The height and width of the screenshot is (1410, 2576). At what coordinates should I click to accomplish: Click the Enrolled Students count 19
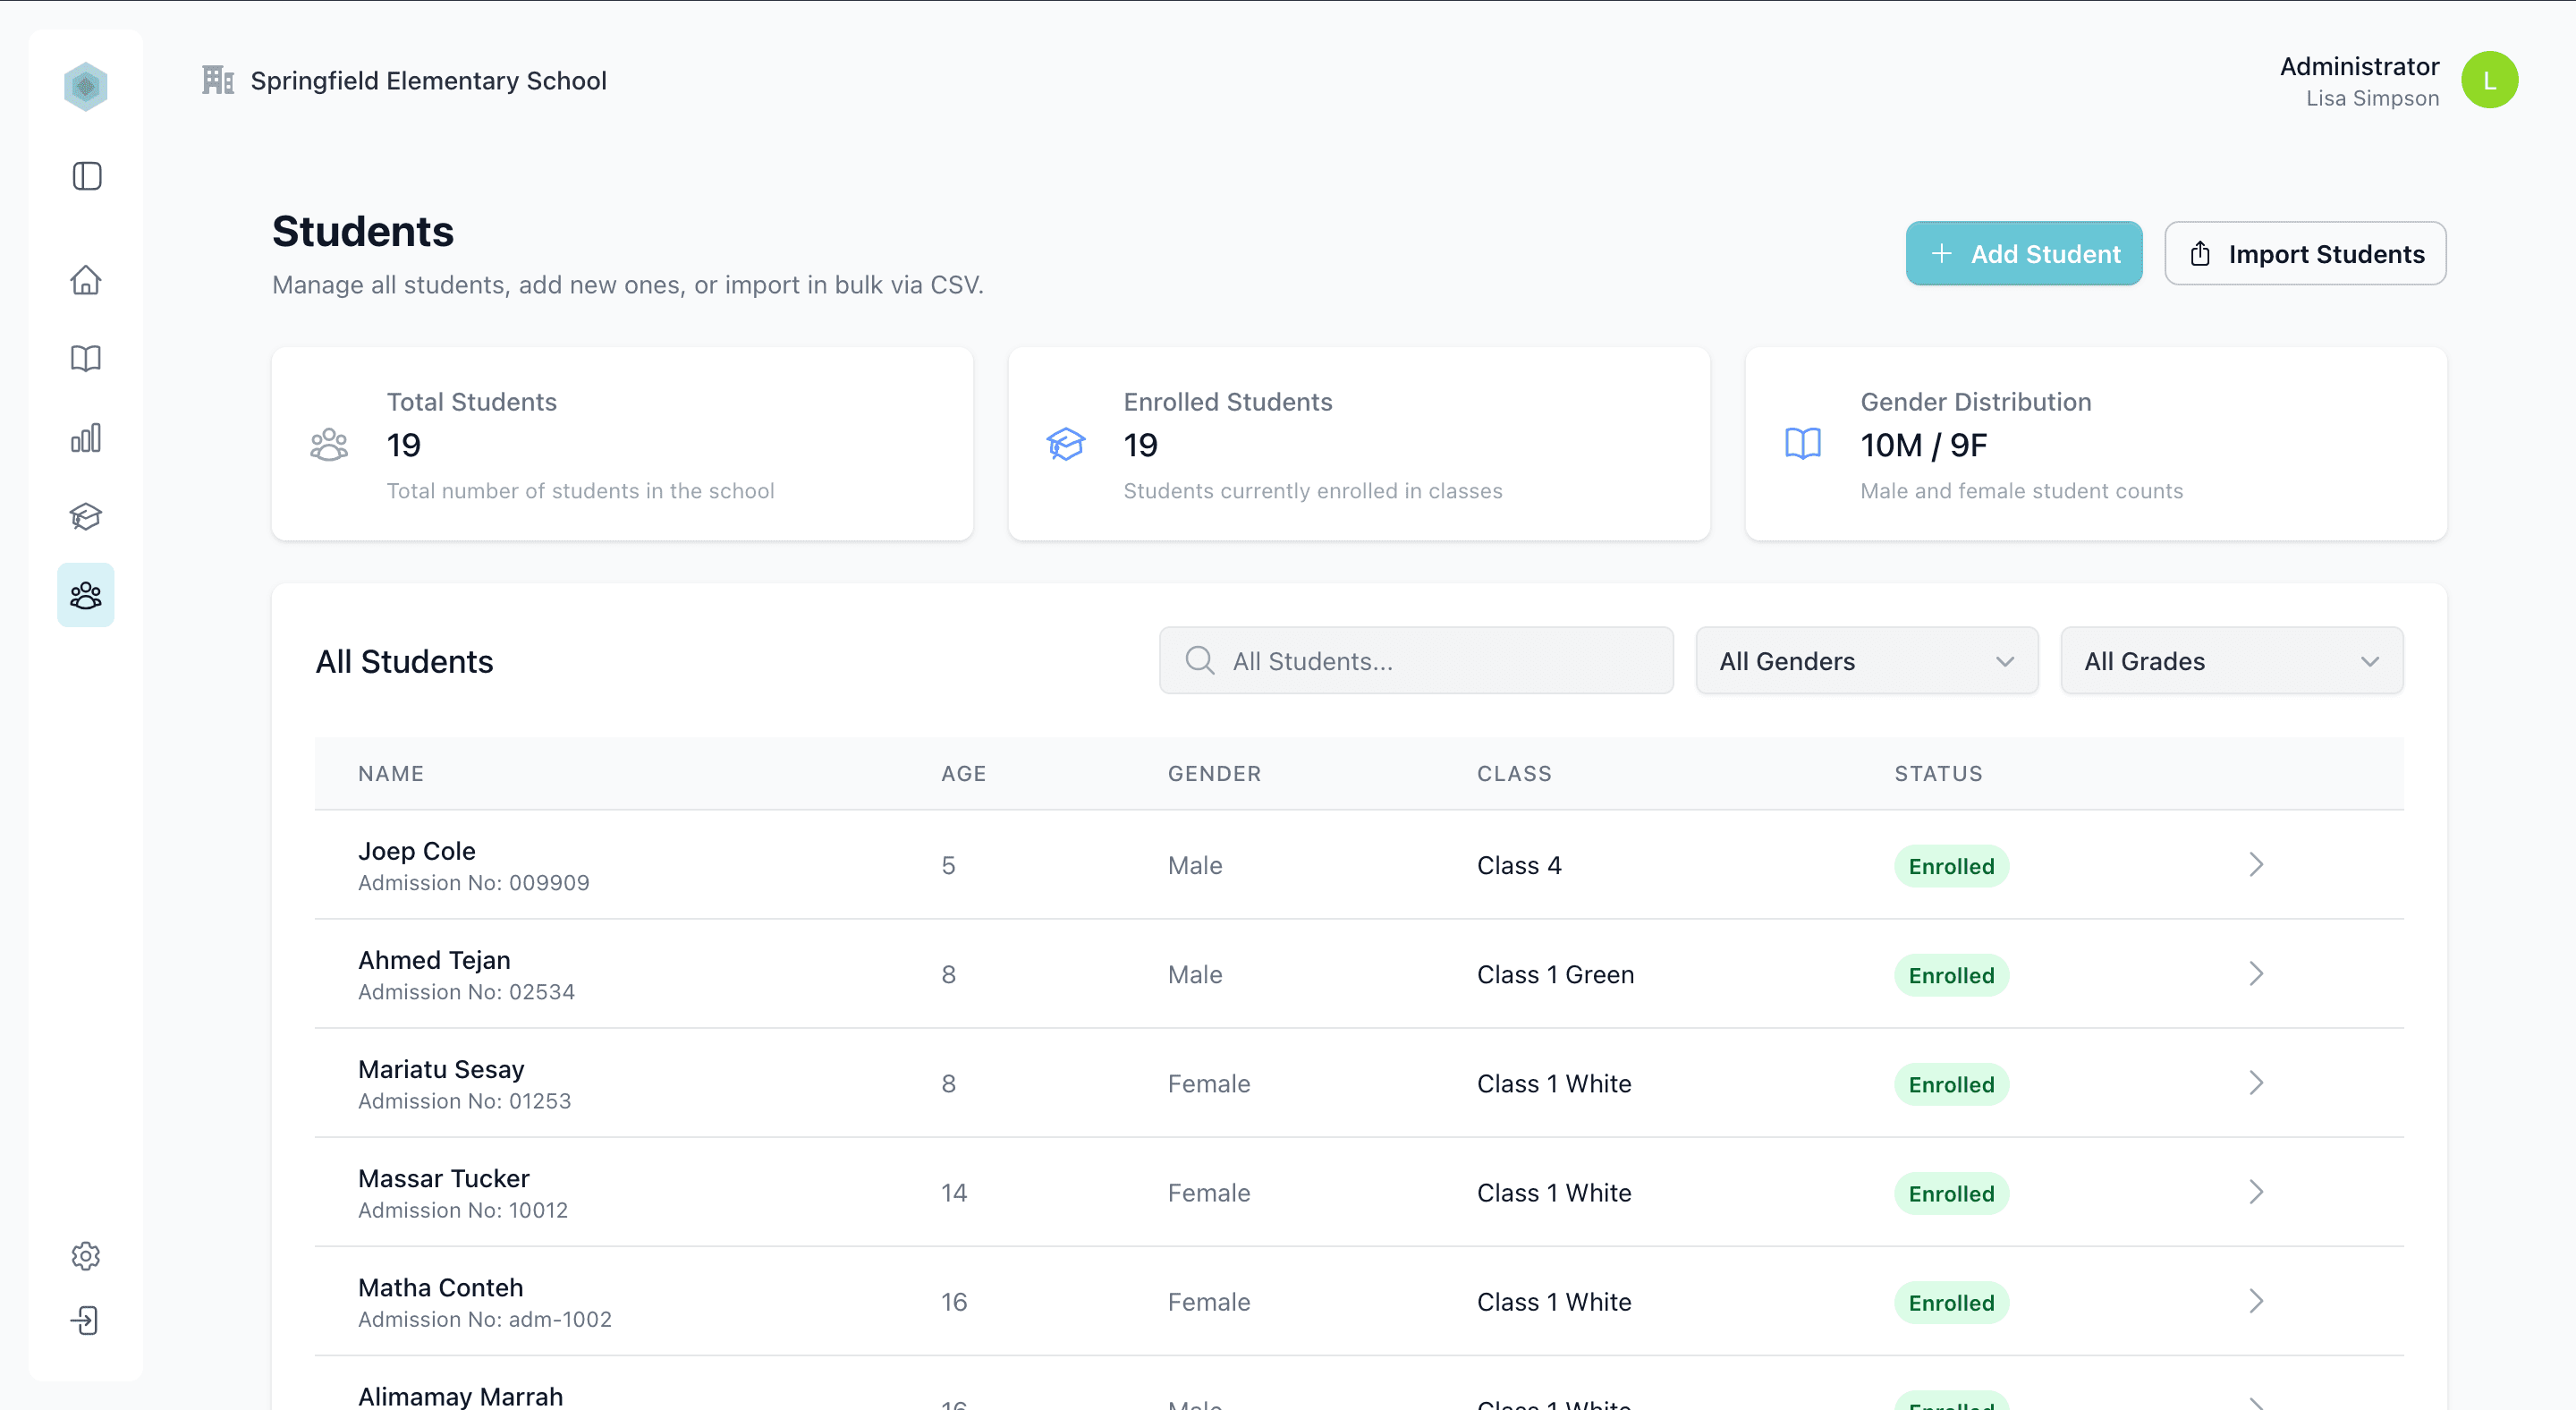click(x=1140, y=445)
